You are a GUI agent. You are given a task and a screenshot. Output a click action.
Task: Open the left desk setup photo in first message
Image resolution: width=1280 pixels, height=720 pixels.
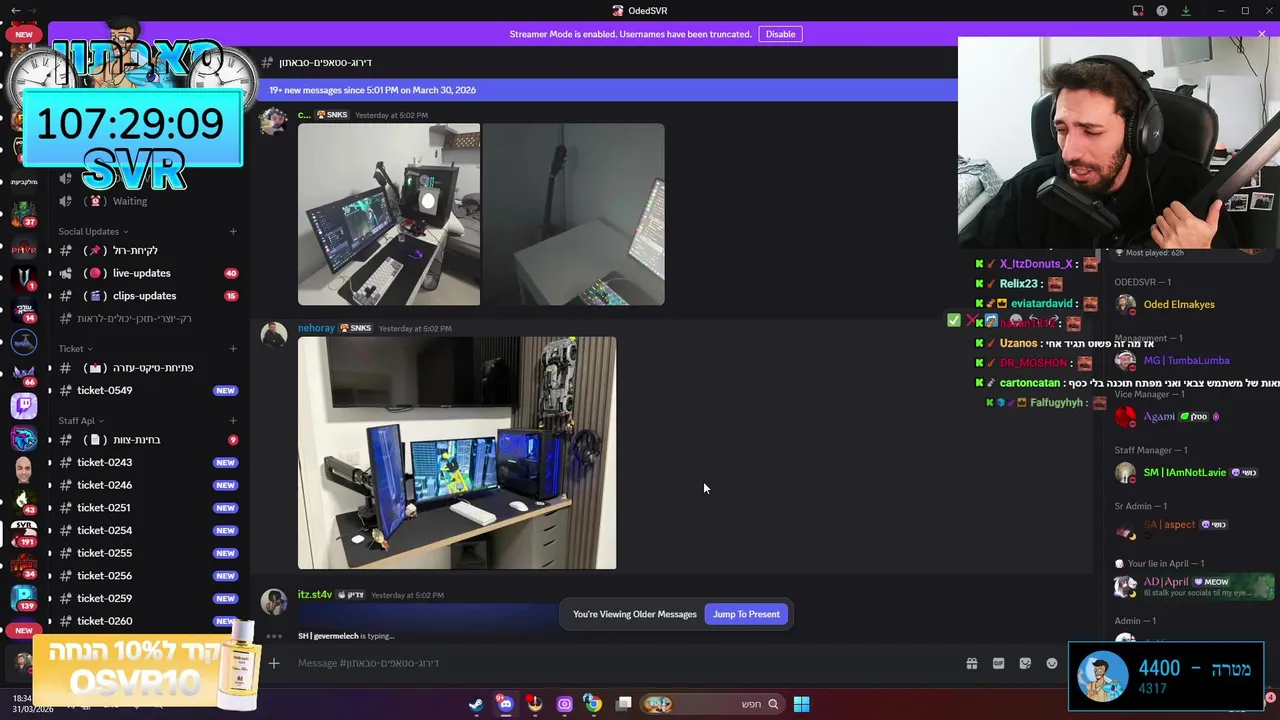coord(389,214)
